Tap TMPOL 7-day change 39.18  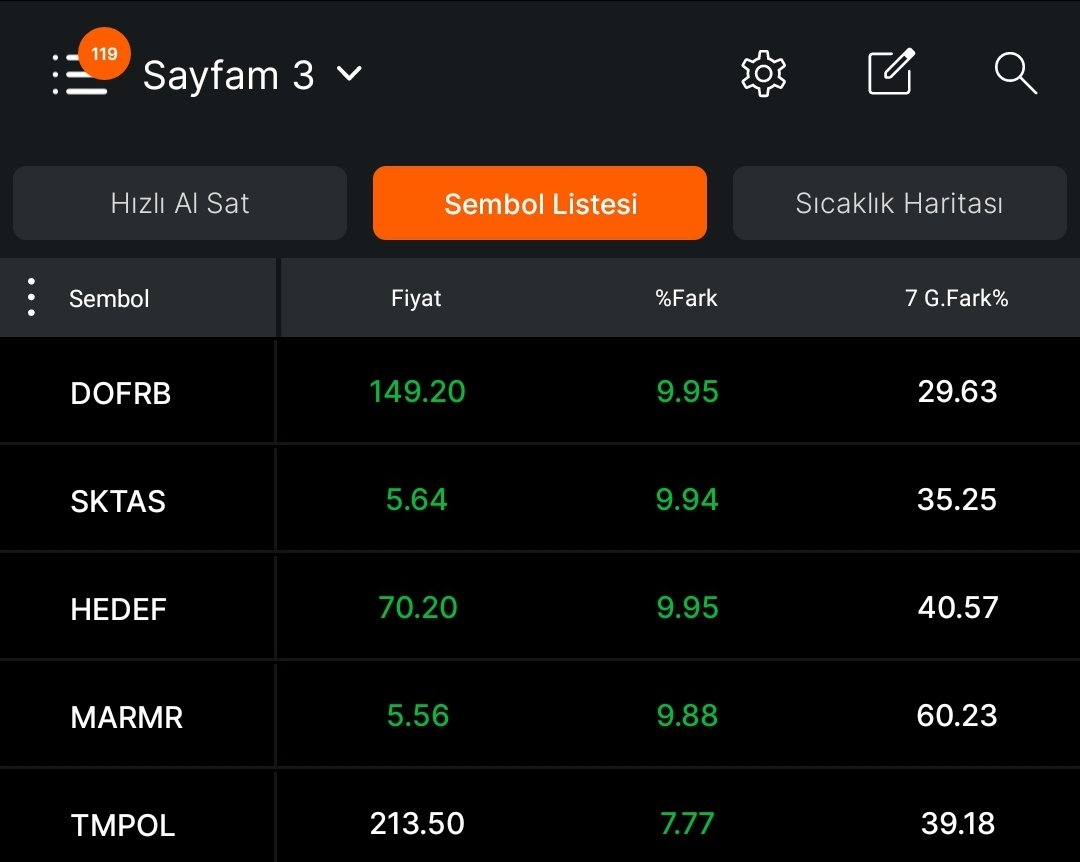(x=958, y=823)
